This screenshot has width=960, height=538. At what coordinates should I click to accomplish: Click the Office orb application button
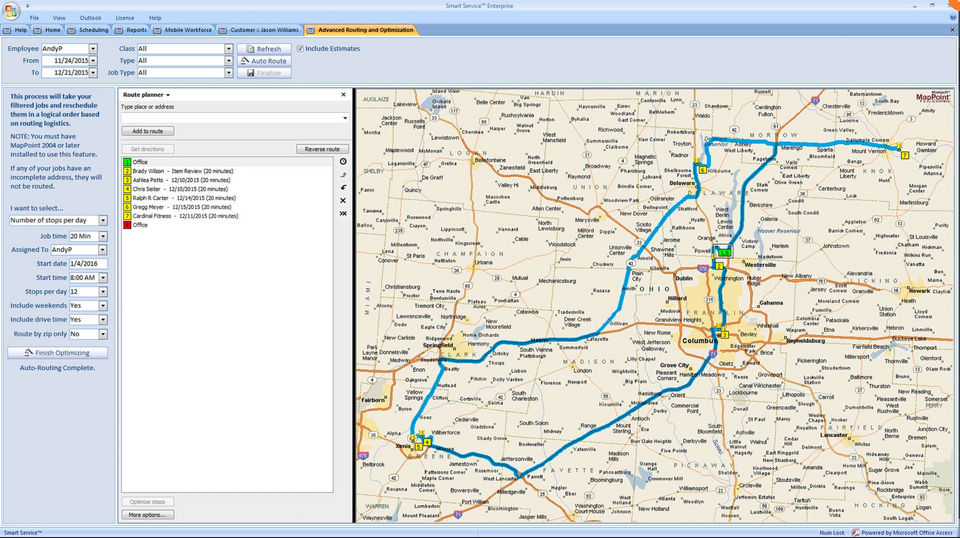(11, 10)
